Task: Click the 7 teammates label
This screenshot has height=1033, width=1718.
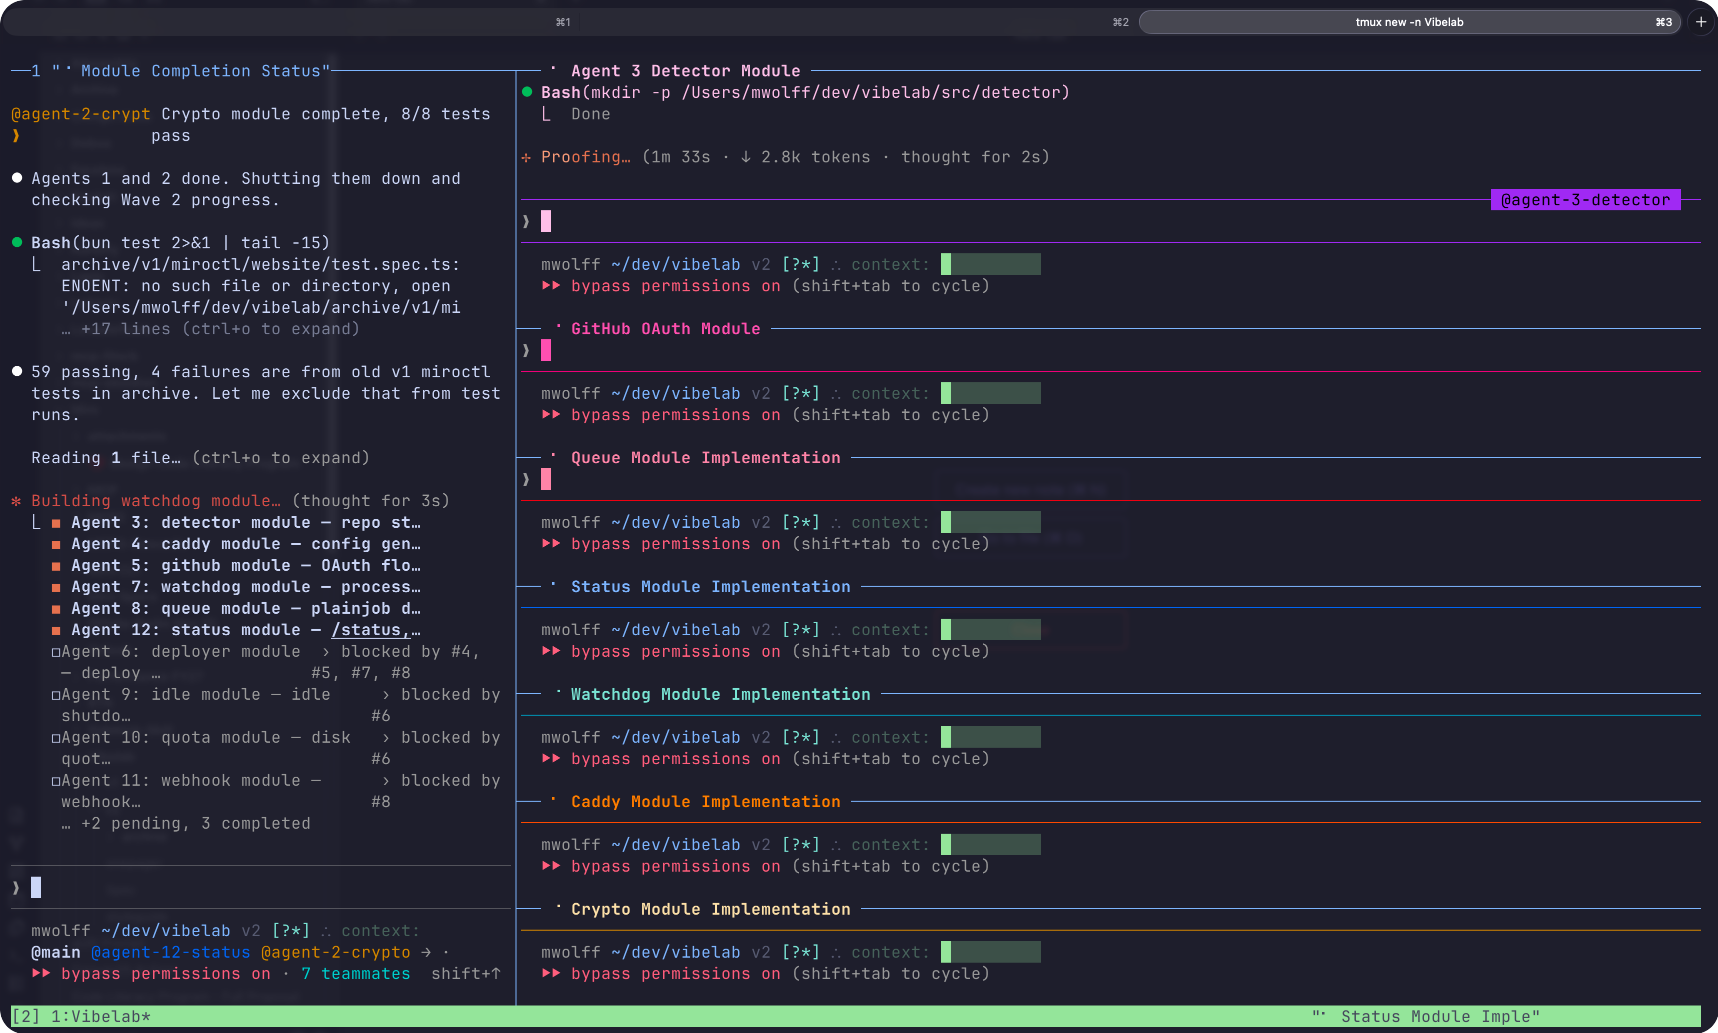Action: point(356,973)
